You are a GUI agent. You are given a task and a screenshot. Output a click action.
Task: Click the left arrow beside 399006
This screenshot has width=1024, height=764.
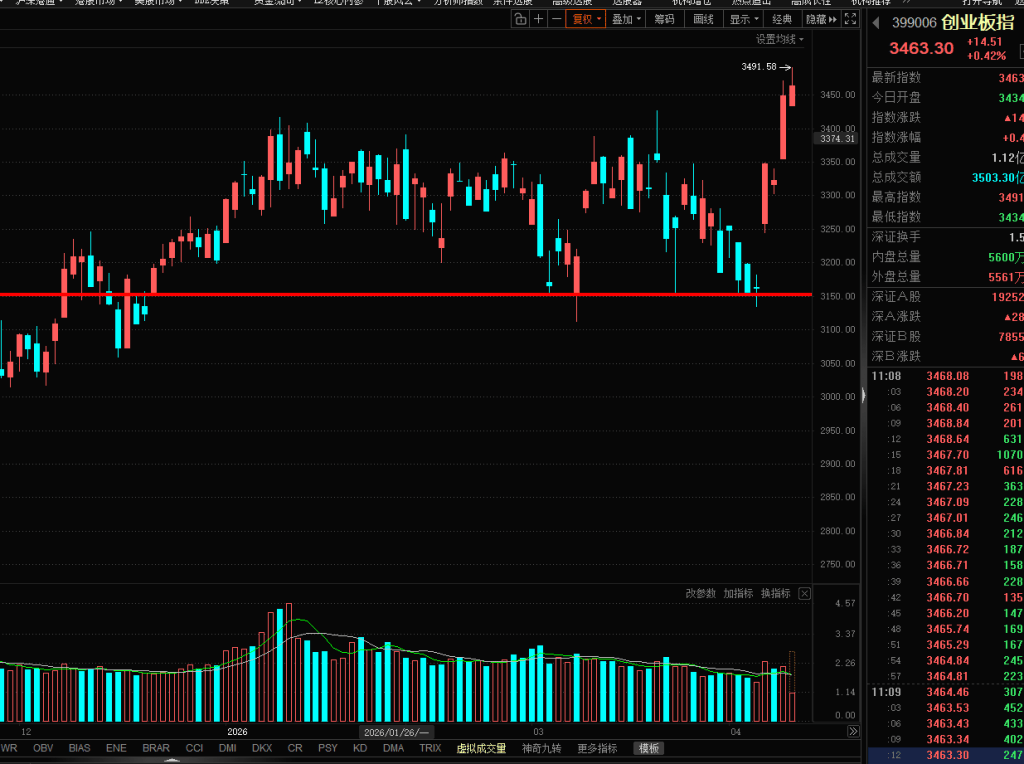click(x=877, y=23)
